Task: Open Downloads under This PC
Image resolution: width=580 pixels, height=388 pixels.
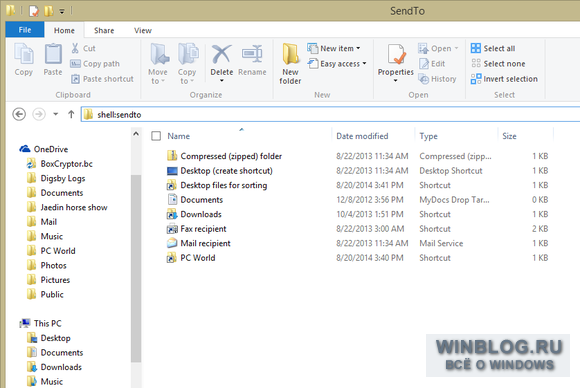Action: click(x=55, y=367)
